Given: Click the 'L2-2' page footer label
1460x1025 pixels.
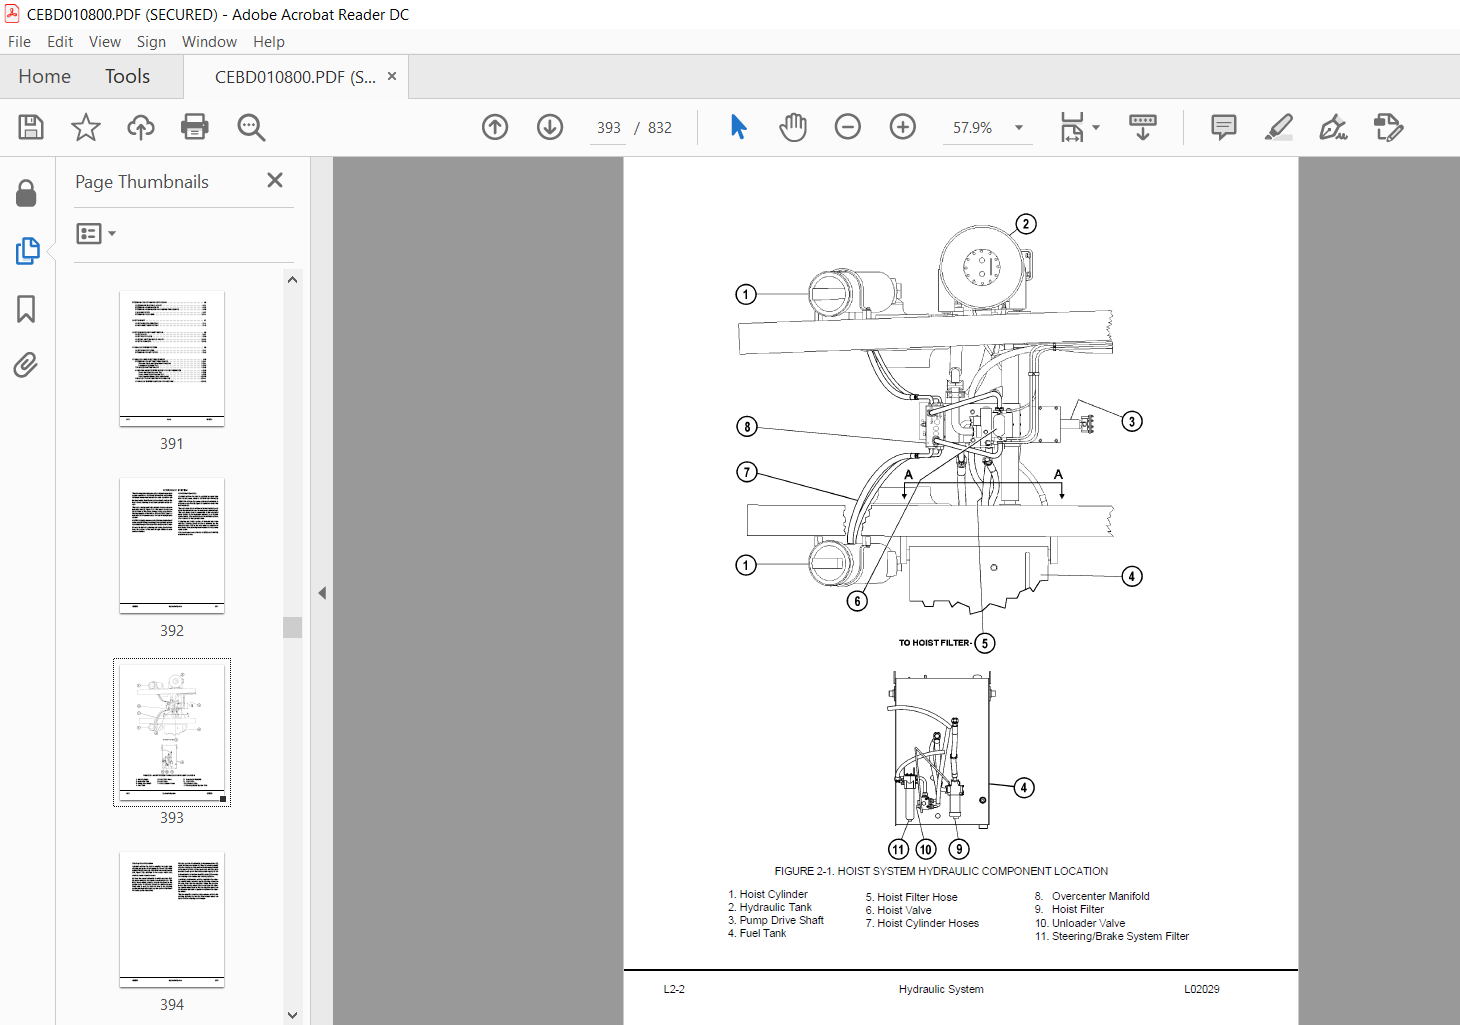Looking at the screenshot, I should (x=674, y=989).
